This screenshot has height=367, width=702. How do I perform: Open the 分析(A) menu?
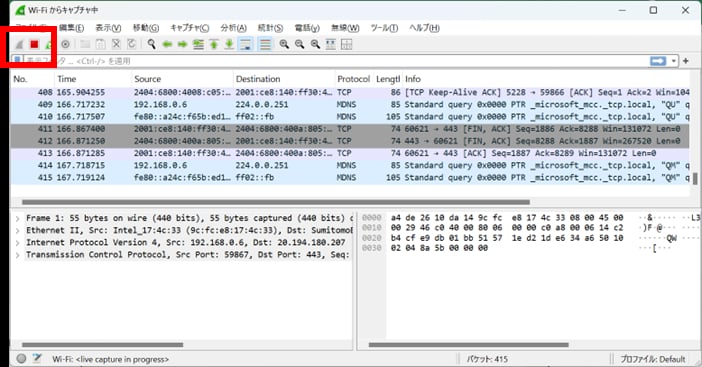(233, 28)
